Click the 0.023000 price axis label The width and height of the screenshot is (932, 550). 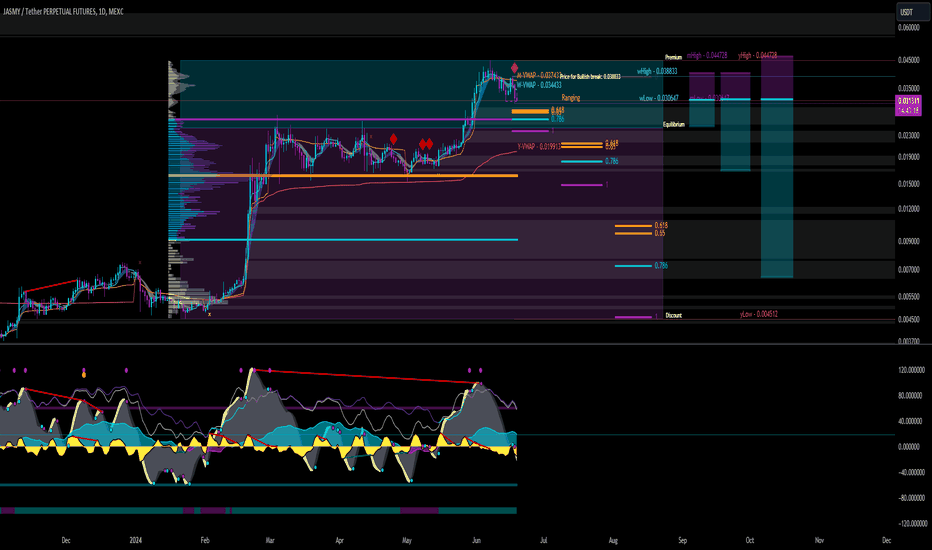(909, 136)
